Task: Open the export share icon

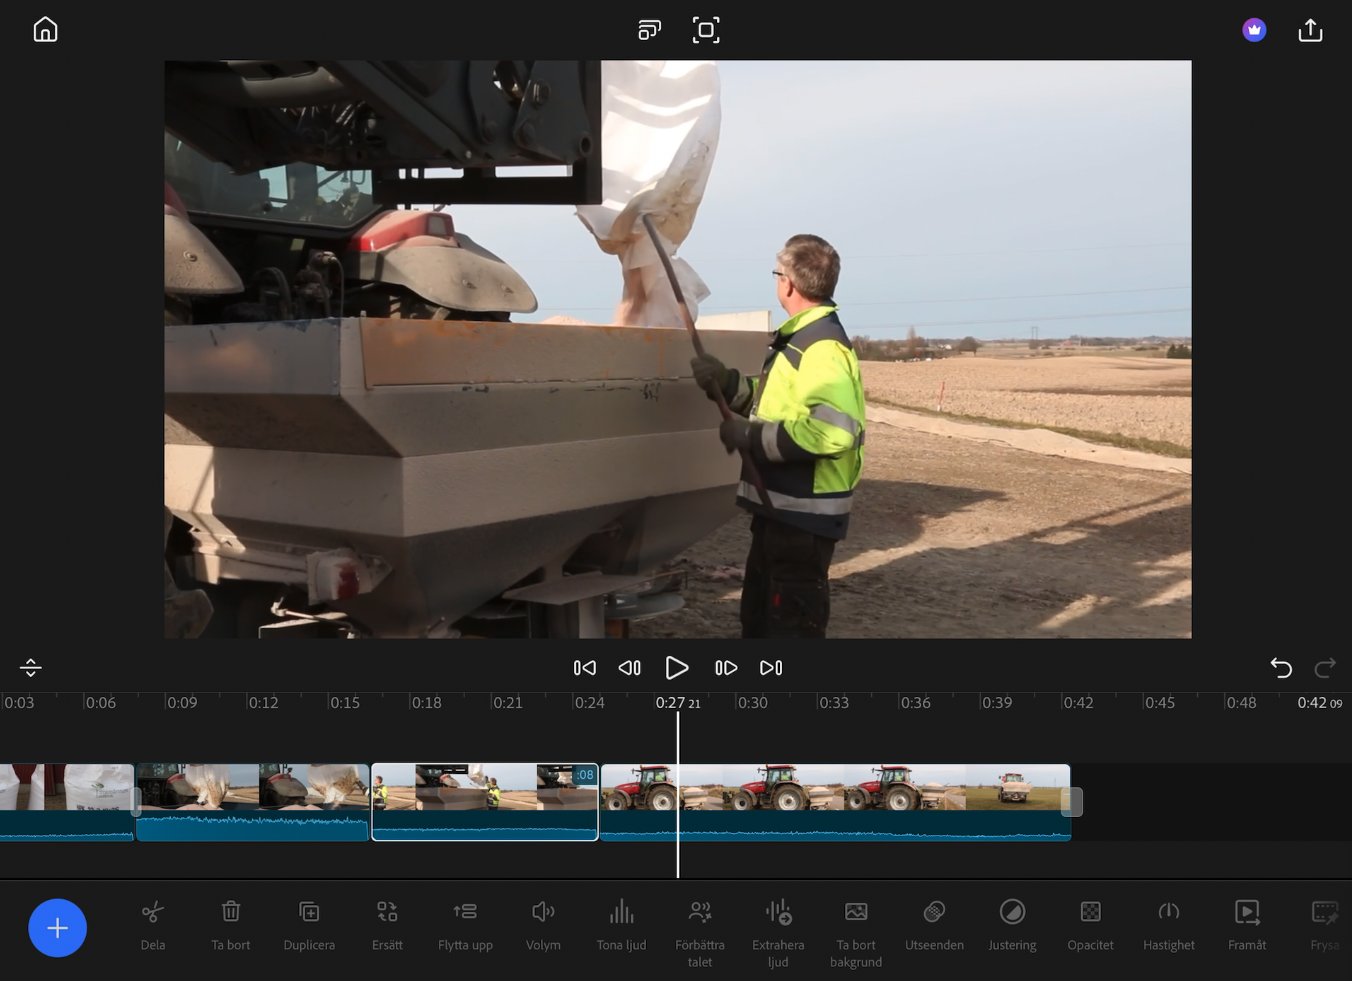Action: pyautogui.click(x=1310, y=30)
